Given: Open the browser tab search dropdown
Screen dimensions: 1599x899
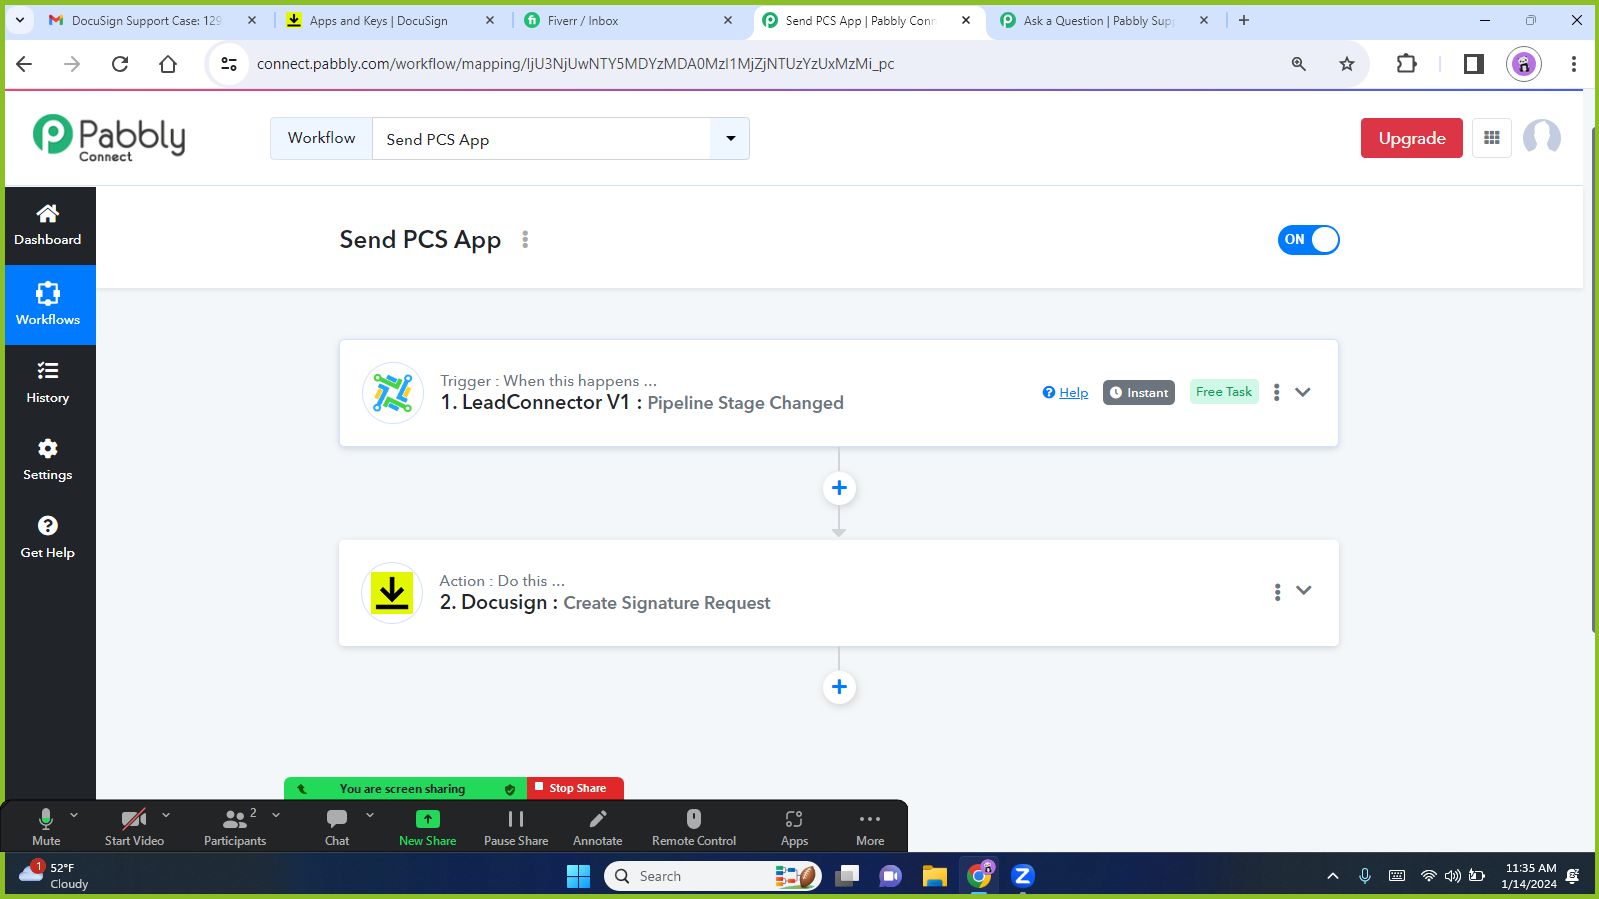Looking at the screenshot, I should (x=20, y=20).
